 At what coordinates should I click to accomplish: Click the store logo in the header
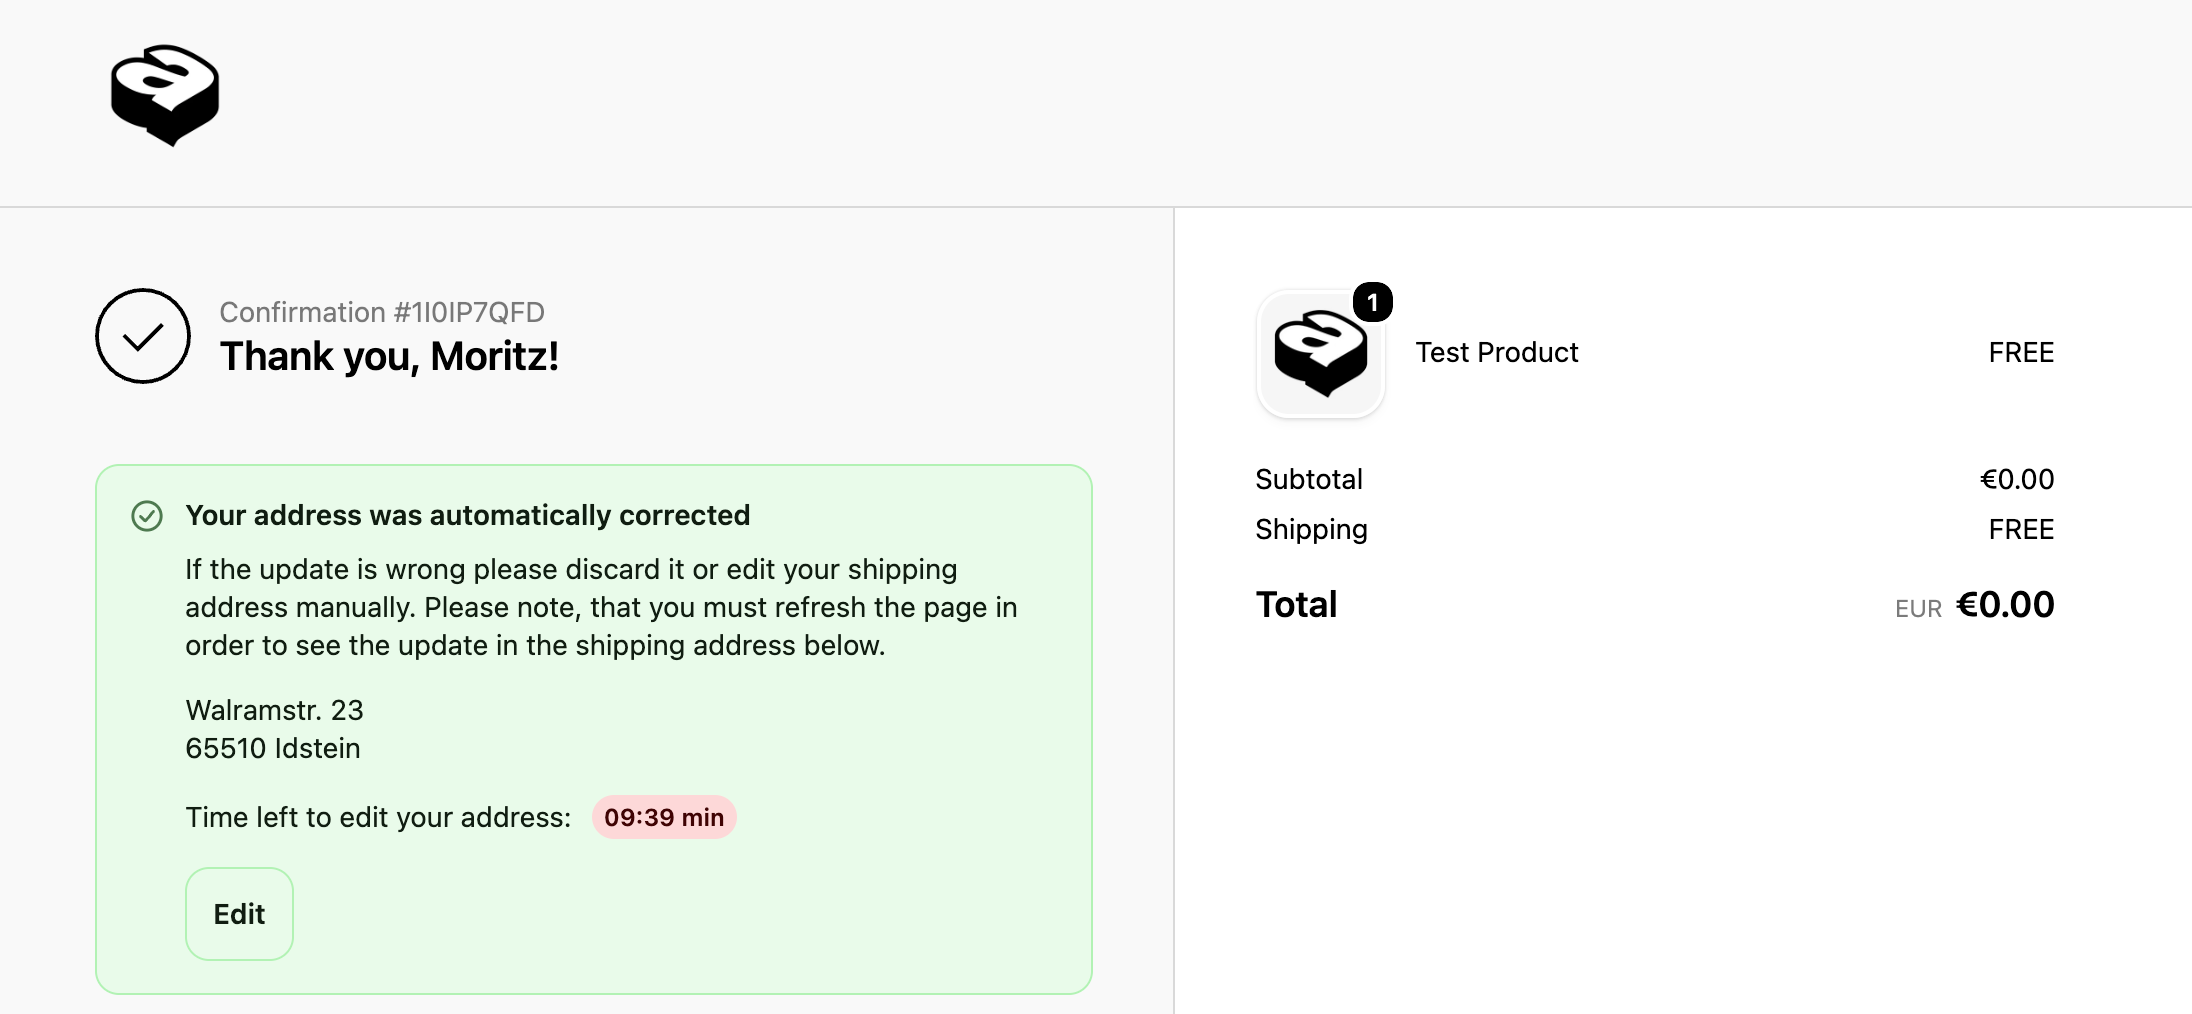pos(165,95)
